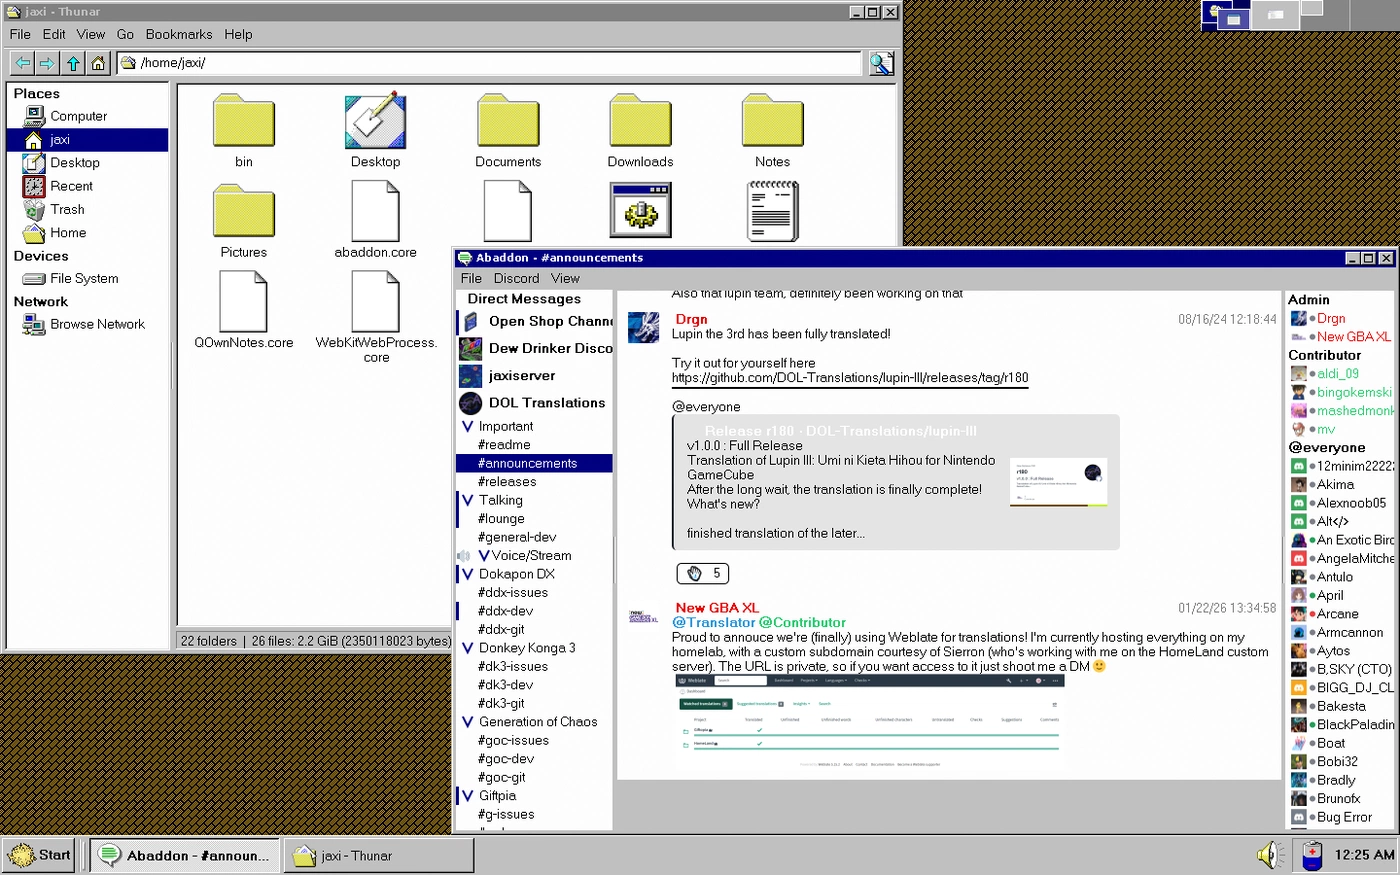Viewport: 1400px width, 875px height.
Task: Open the Thunar Go menu
Action: coord(125,34)
